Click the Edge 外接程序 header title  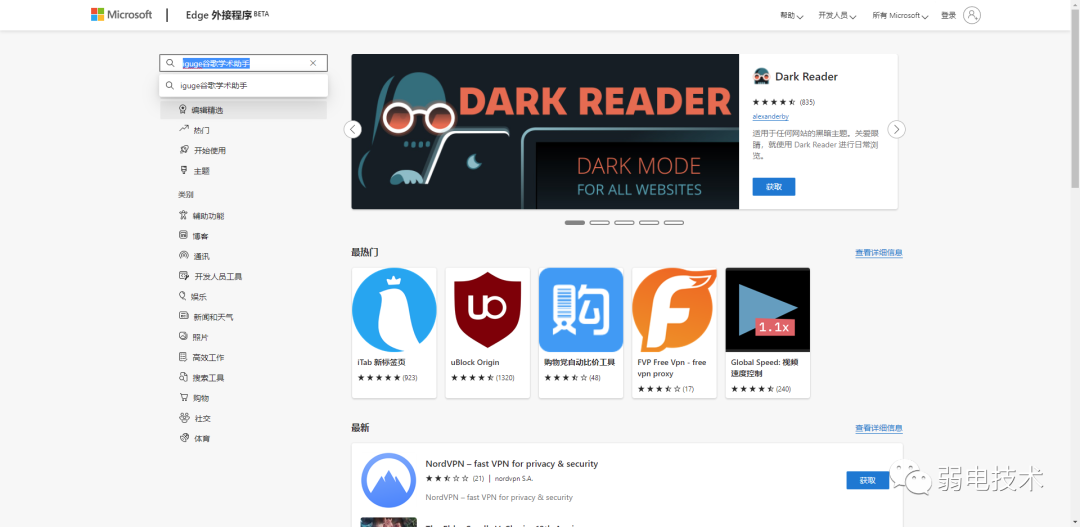coord(227,14)
